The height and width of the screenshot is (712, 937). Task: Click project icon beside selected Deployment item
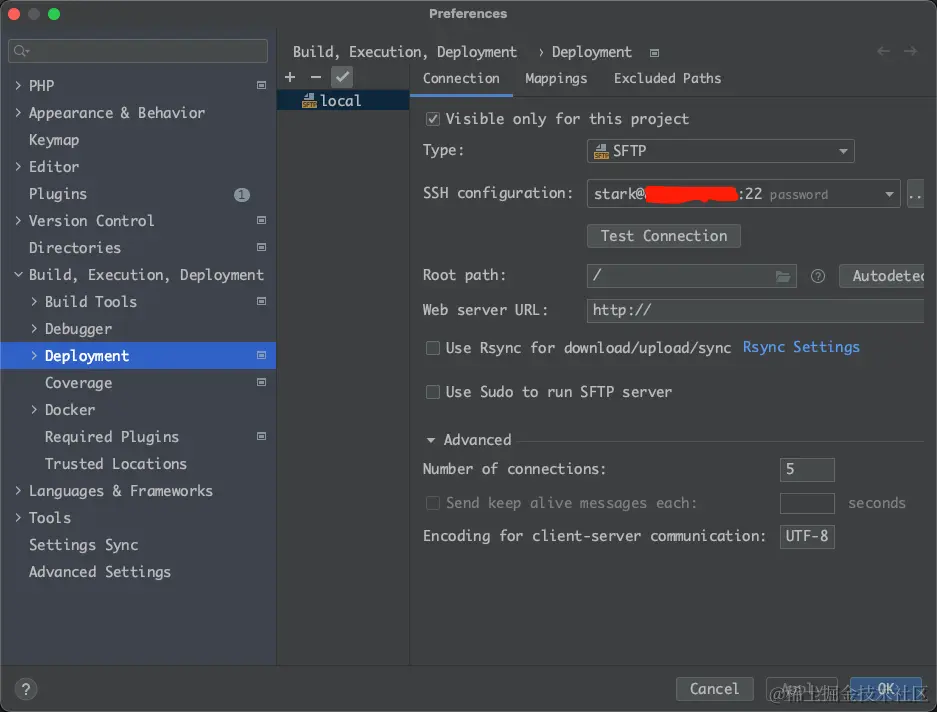[261, 355]
